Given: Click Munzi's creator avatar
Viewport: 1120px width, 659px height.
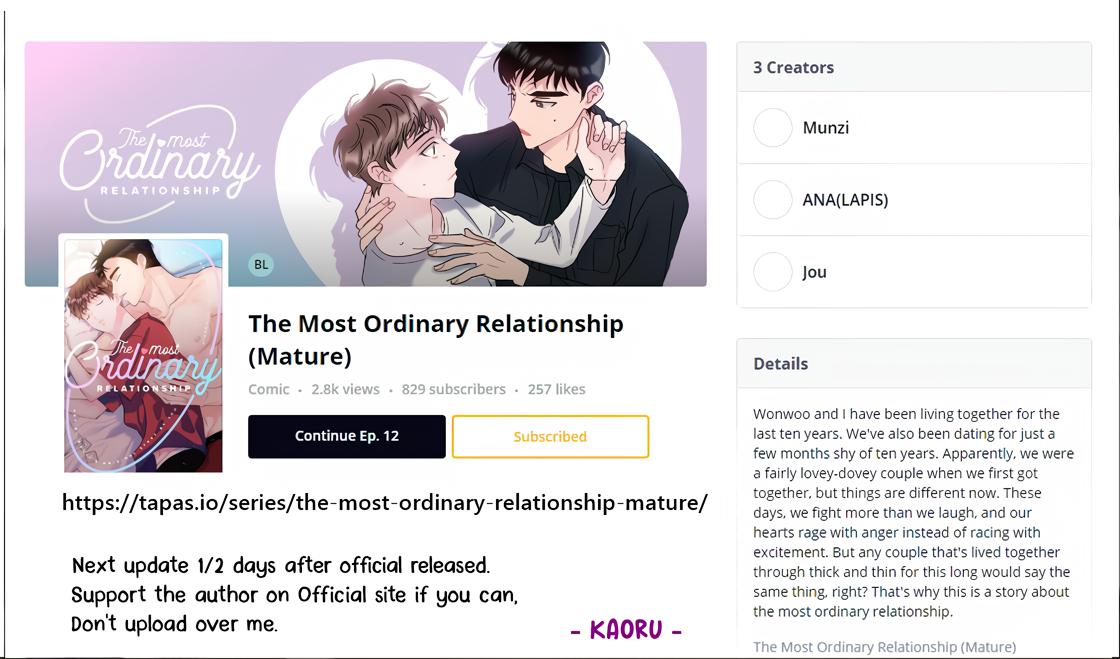Looking at the screenshot, I should (772, 128).
